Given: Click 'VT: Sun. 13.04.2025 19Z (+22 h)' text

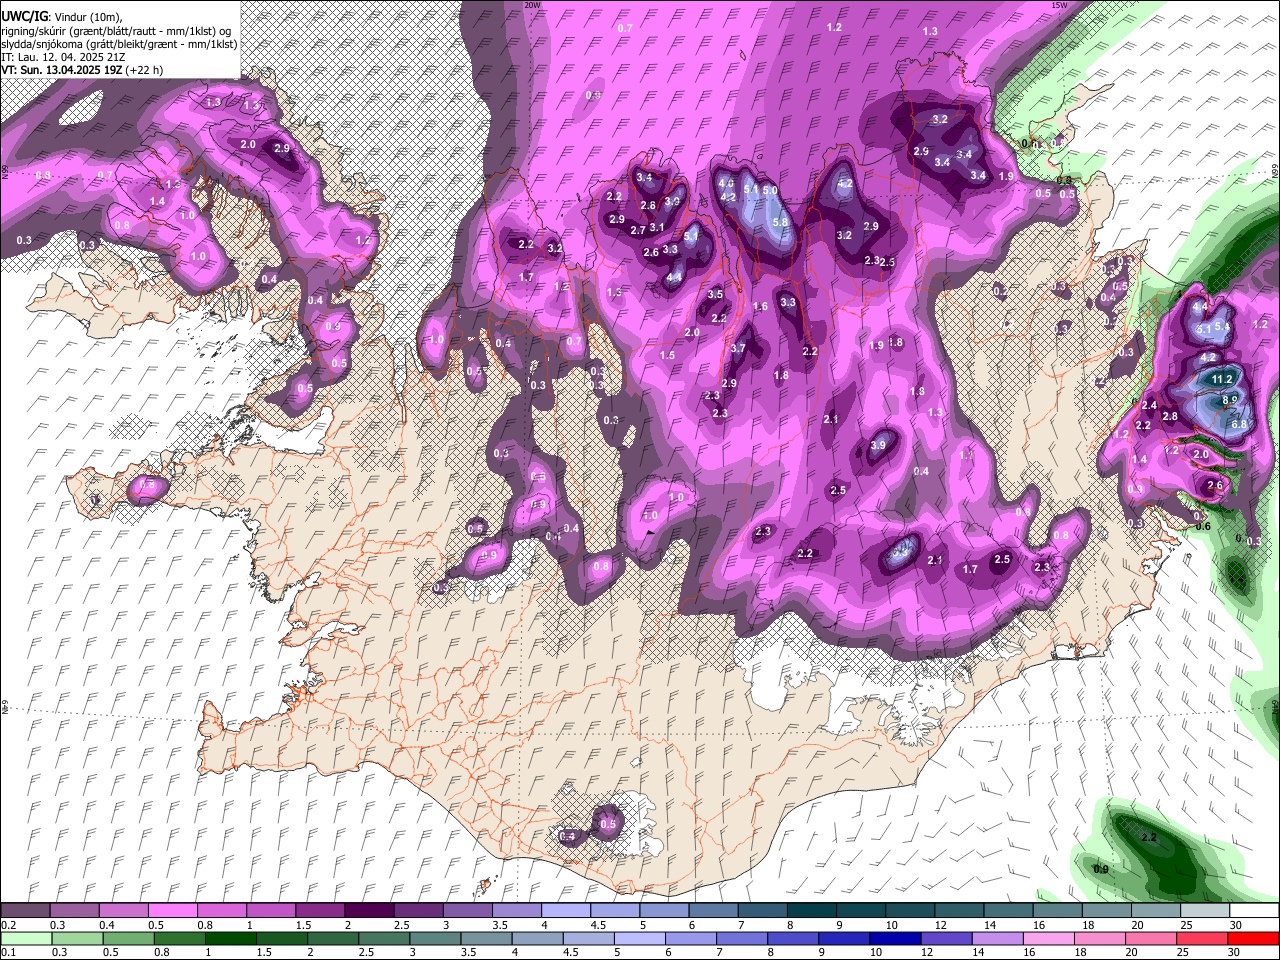Looking at the screenshot, I should 82,70.
